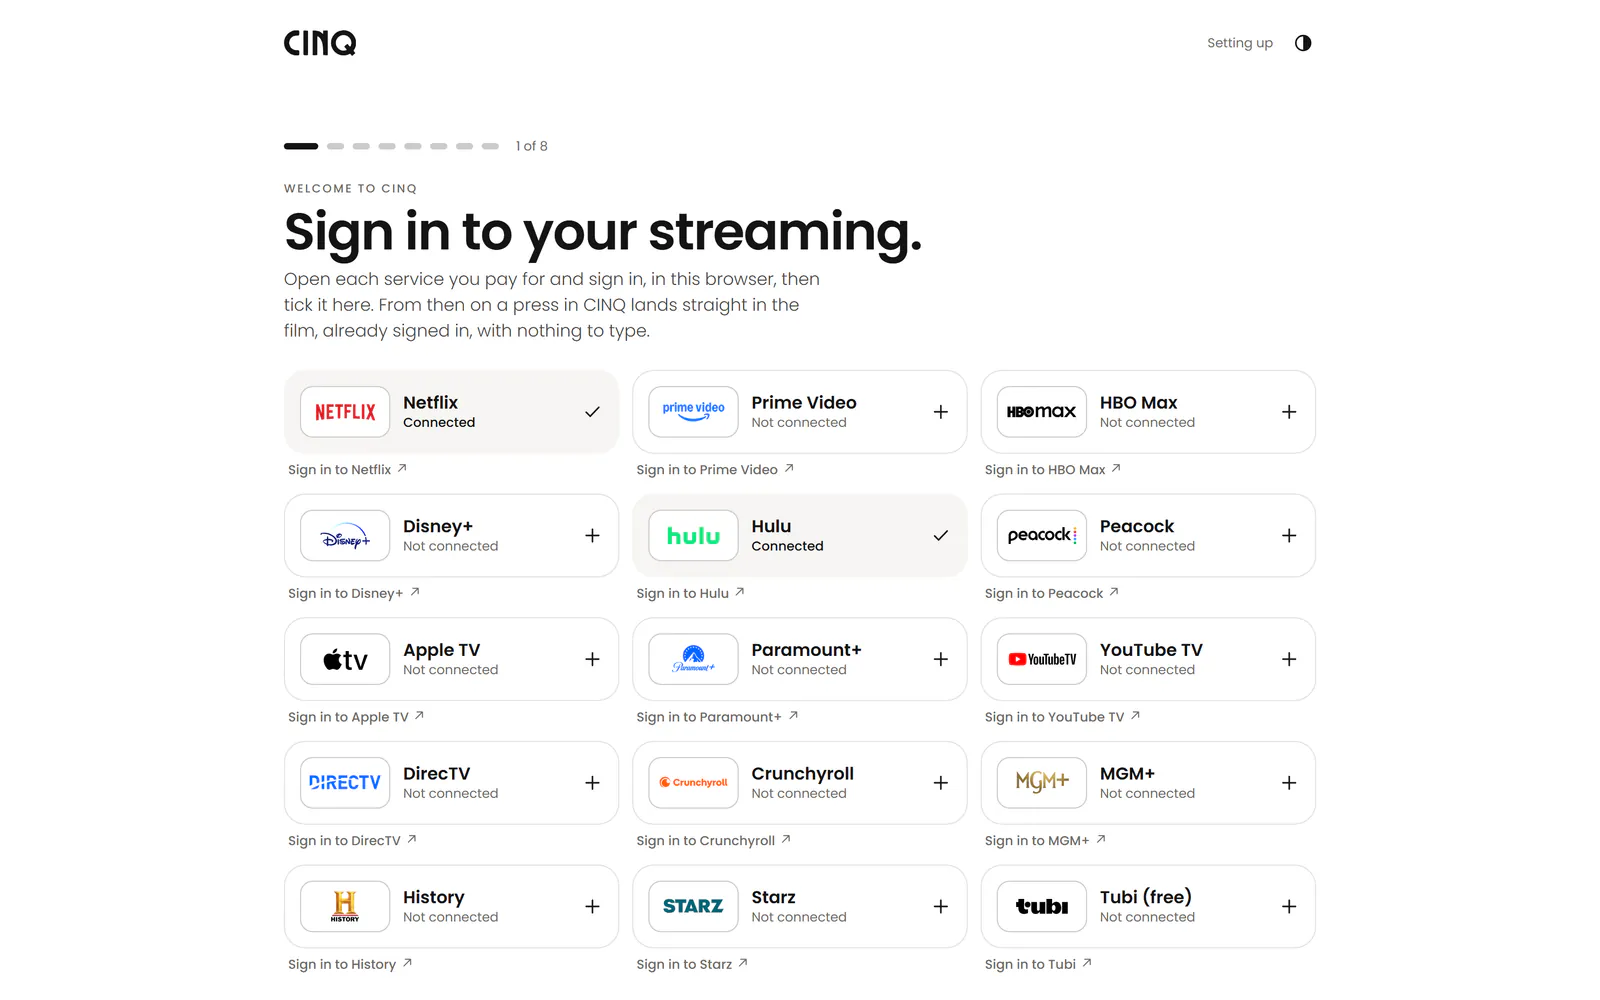Screen dimensions: 1600x1000
Task: Mark Crunchyroll connected with plus
Action: point(941,783)
